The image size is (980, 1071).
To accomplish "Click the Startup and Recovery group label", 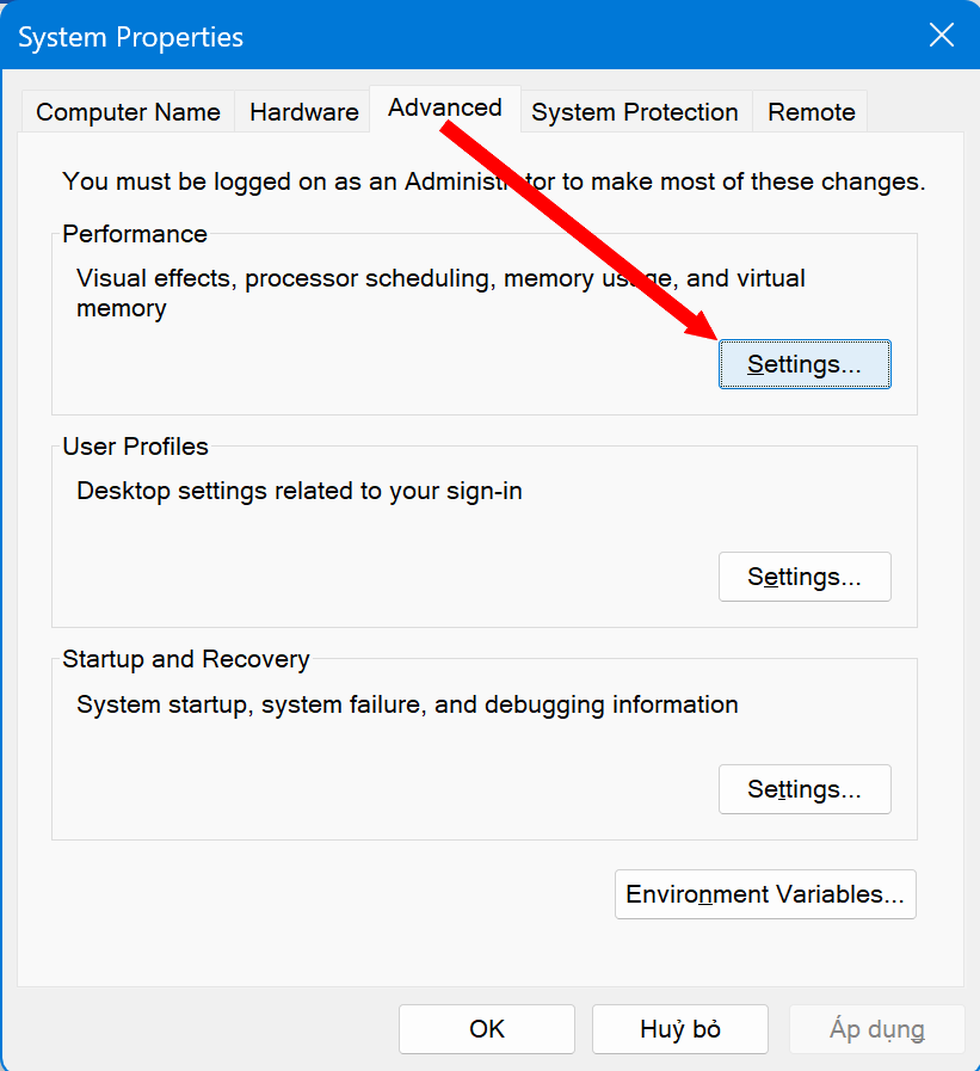I will [186, 660].
